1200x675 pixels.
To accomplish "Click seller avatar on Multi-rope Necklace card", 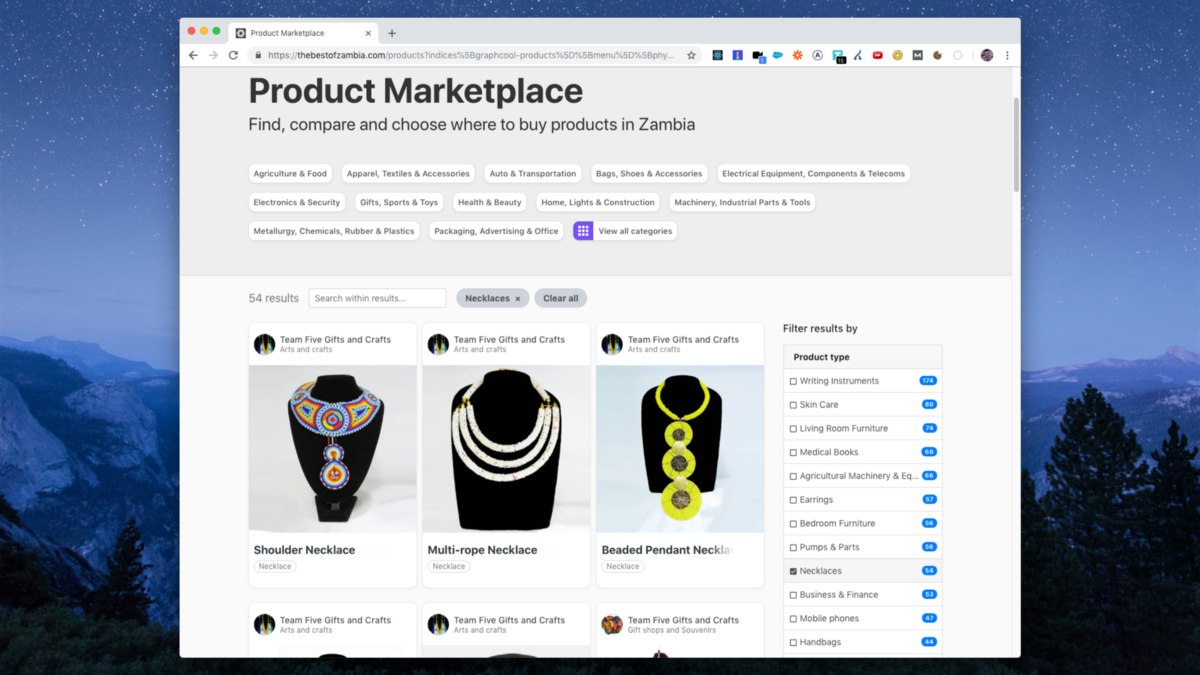I will pyautogui.click(x=438, y=344).
